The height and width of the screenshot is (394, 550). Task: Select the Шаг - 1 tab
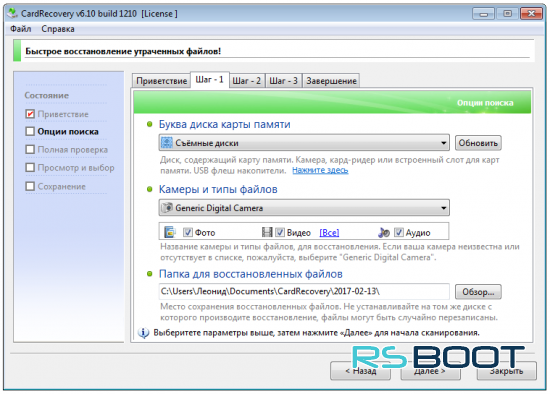point(209,80)
